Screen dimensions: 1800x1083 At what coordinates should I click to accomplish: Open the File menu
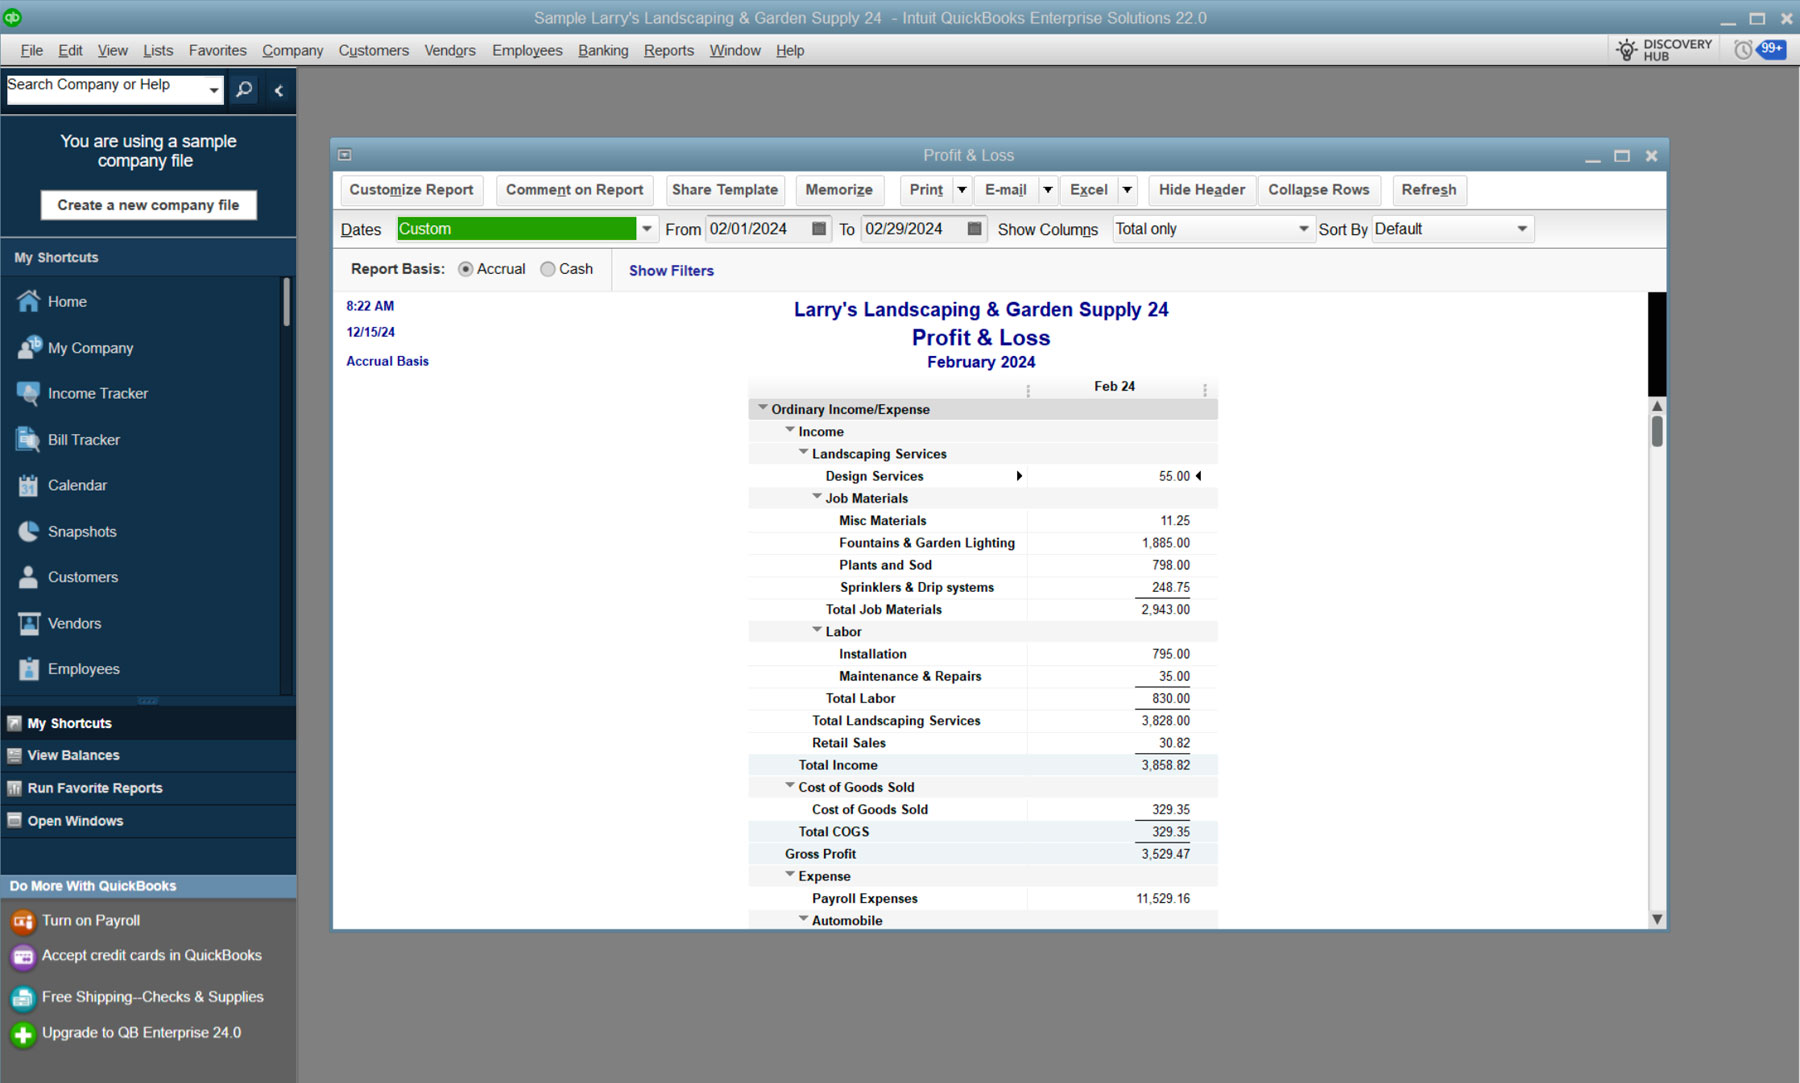tap(32, 50)
